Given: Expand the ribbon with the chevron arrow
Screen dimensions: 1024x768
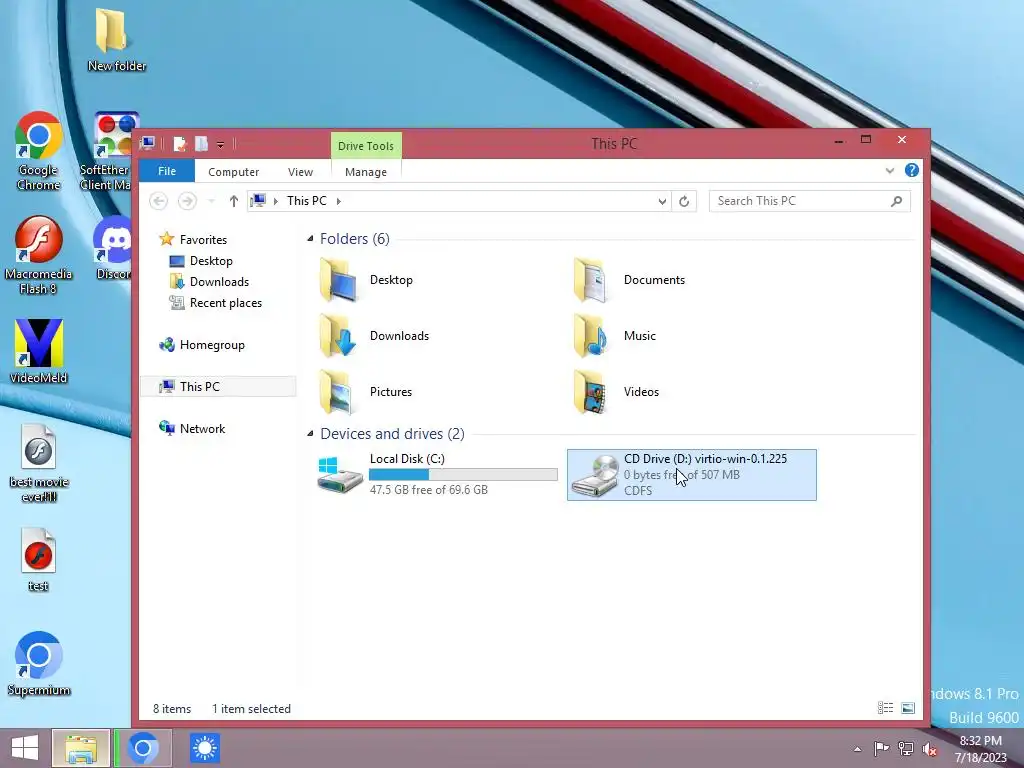Looking at the screenshot, I should tap(889, 170).
